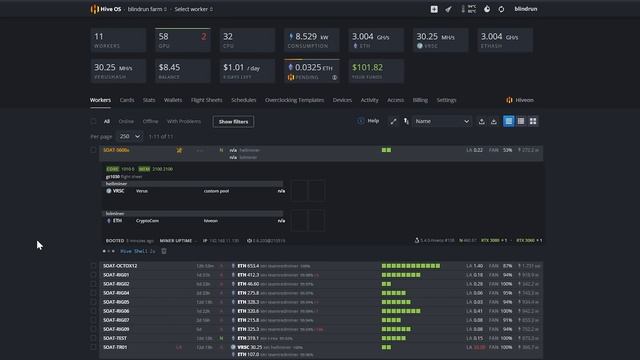This screenshot has width=640, height=360.
Task: Click the Hiveon logo link
Action: click(x=520, y=100)
